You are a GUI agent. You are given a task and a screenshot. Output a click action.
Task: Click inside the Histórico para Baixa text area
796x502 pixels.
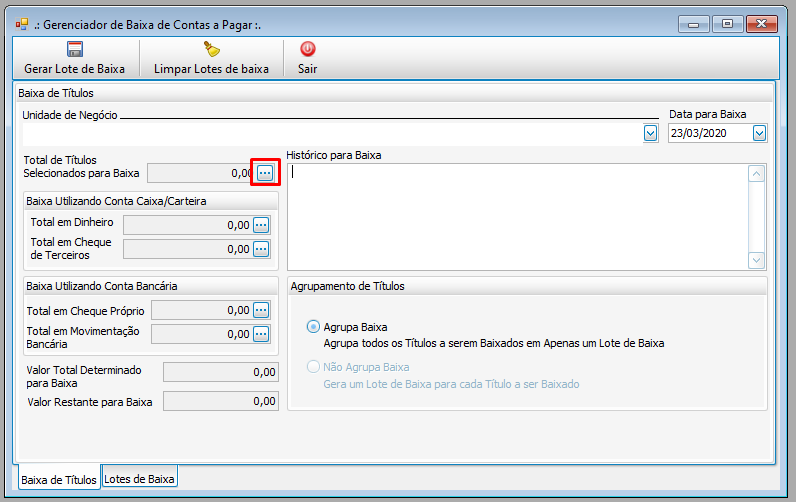tap(518, 217)
